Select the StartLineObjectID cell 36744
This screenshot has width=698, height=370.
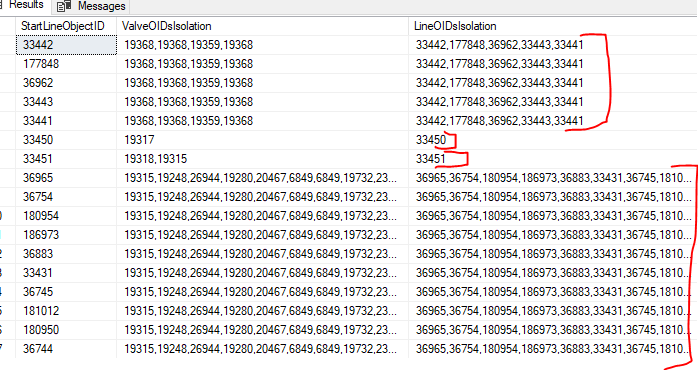point(66,349)
